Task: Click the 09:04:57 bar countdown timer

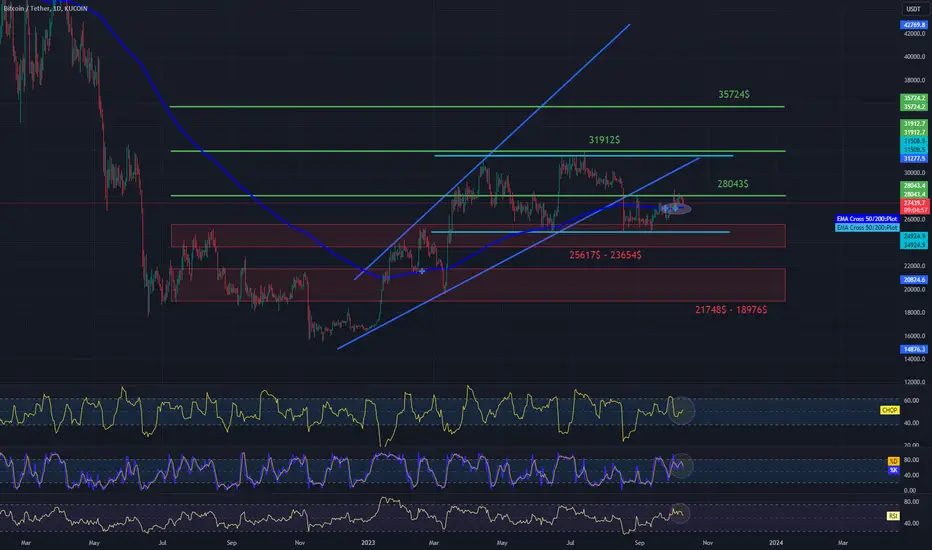Action: coord(914,210)
